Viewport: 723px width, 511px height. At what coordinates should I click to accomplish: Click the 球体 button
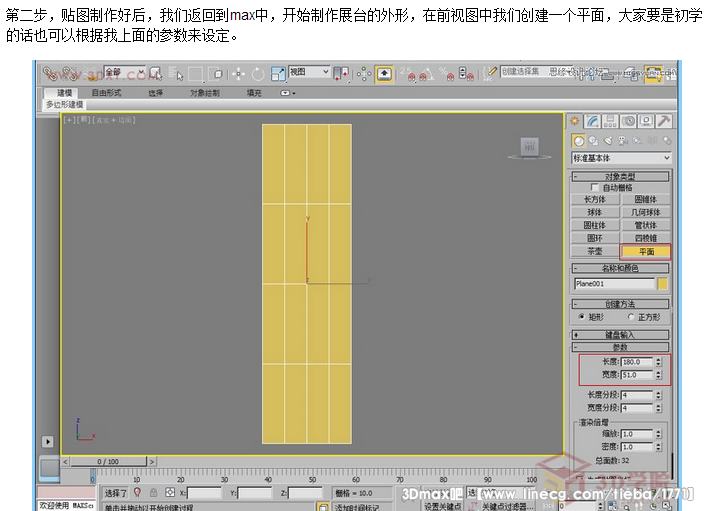pyautogui.click(x=595, y=212)
